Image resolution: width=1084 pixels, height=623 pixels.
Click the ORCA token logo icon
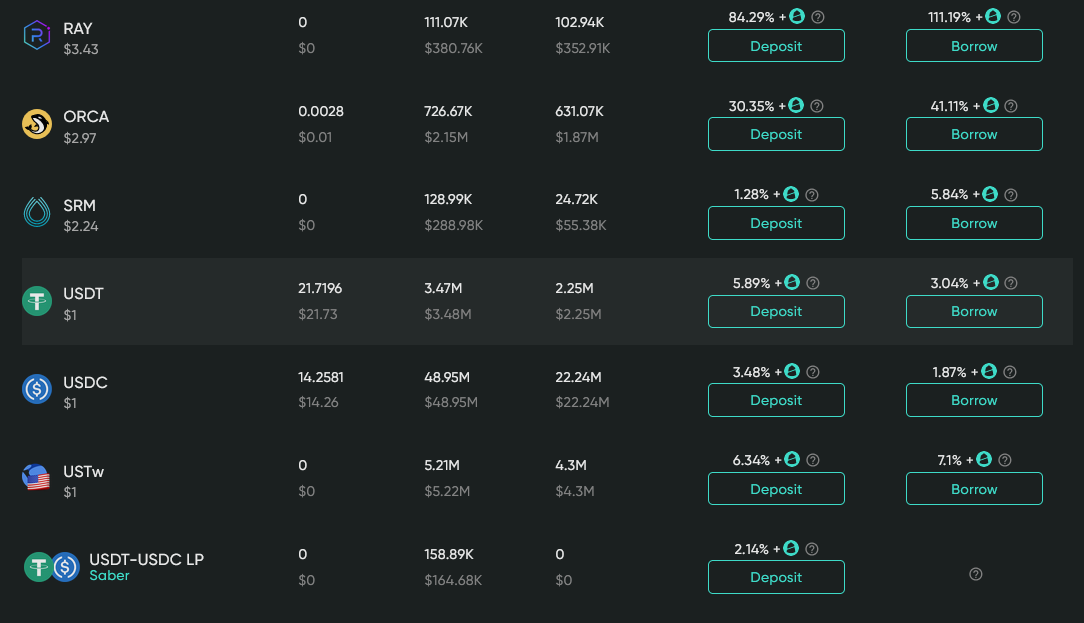click(37, 124)
